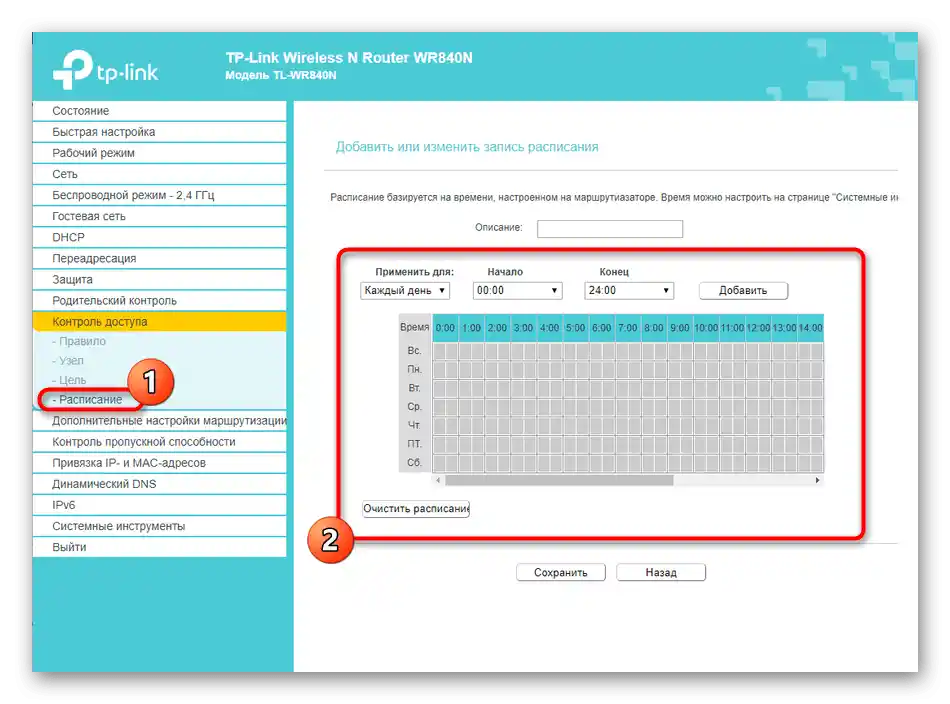Click schedule scrollbar left arrow
Image resolution: width=950 pixels, height=704 pixels.
[439, 480]
